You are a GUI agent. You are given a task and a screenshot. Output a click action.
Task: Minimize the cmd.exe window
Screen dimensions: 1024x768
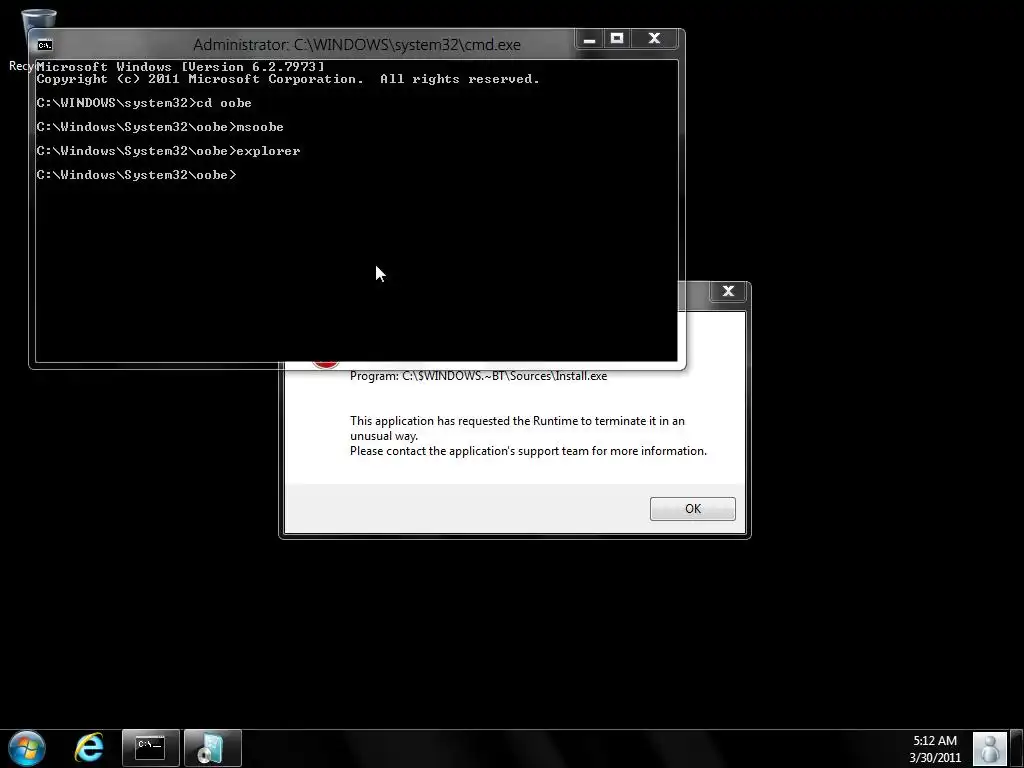point(589,39)
